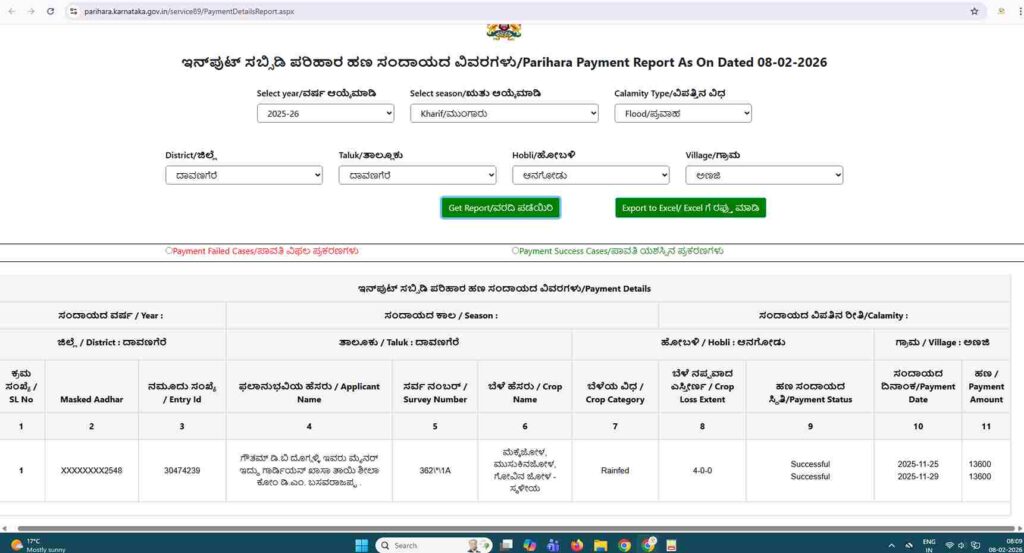Bookmark this page using the star icon
The image size is (1024, 553).
[x=974, y=11]
